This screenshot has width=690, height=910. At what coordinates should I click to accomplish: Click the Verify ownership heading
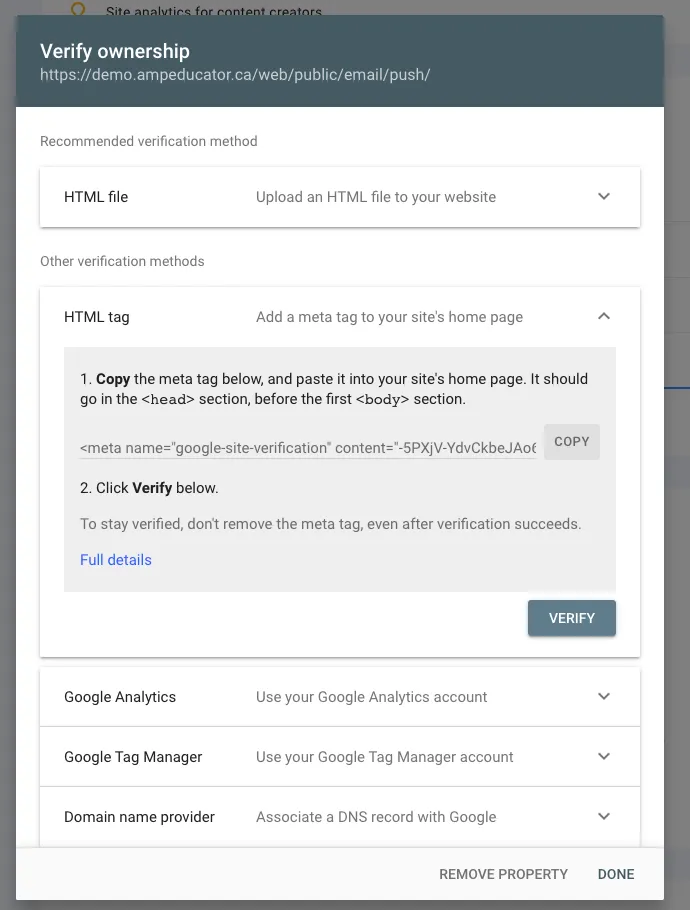(115, 51)
